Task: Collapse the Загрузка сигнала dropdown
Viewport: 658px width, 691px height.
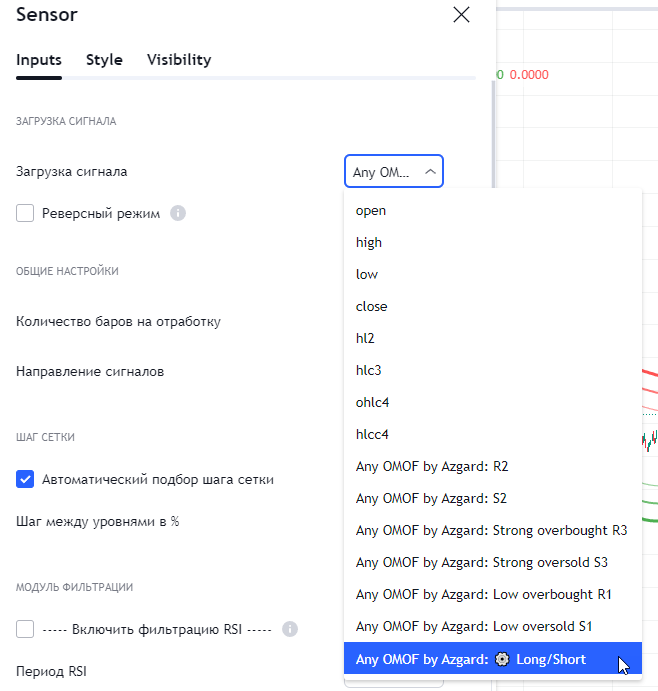Action: pyautogui.click(x=394, y=172)
